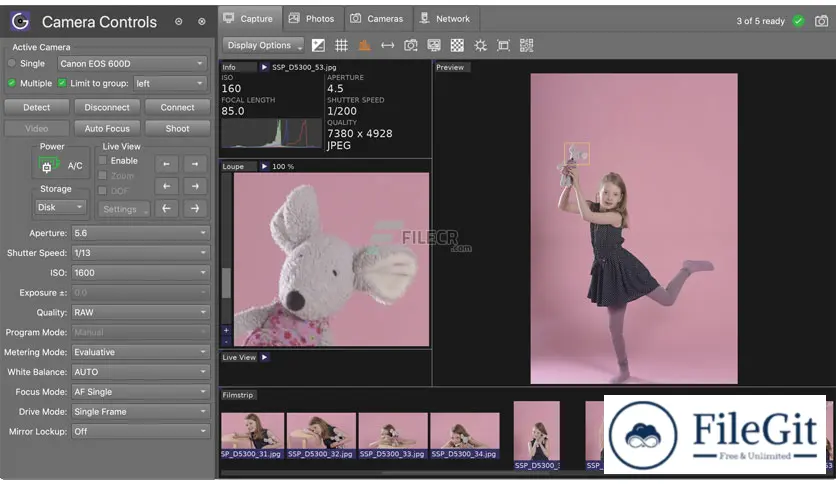Switch to the Cameras tab
Screen dimensions: 836x484
[378, 19]
